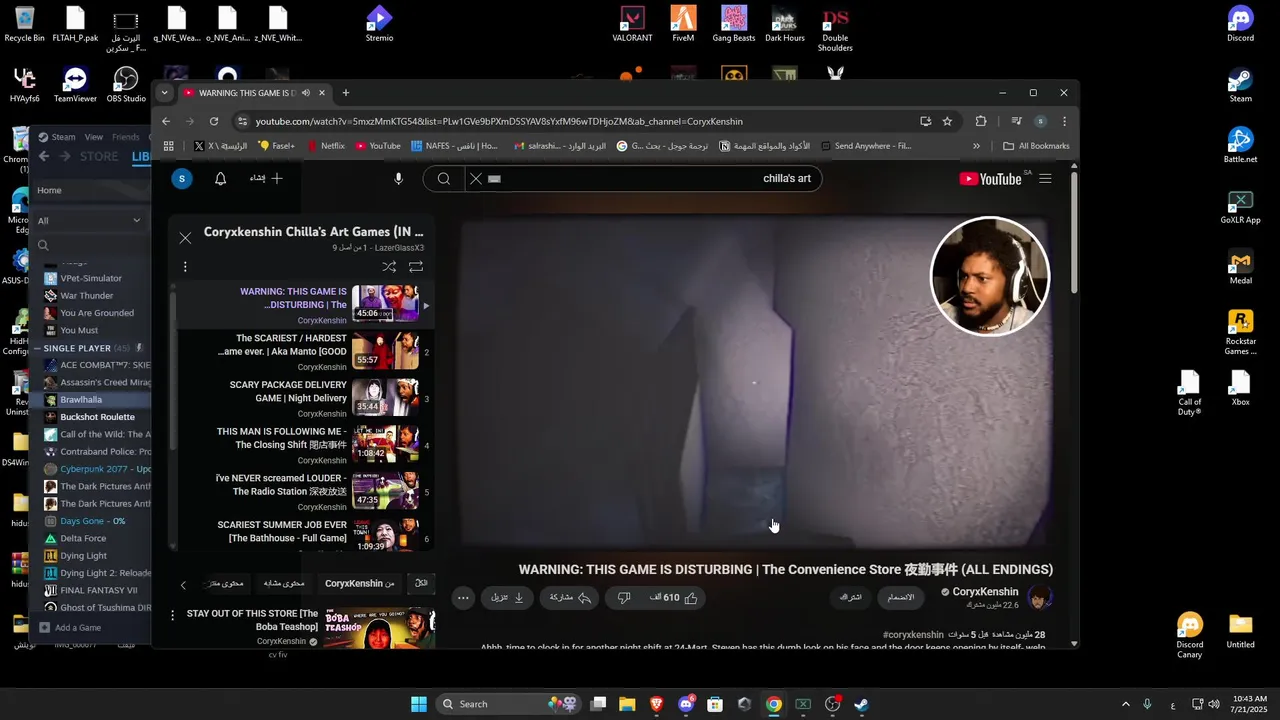The image size is (1280, 720).
Task: Click 'Add a Game' in Steam
Action: (x=70, y=628)
